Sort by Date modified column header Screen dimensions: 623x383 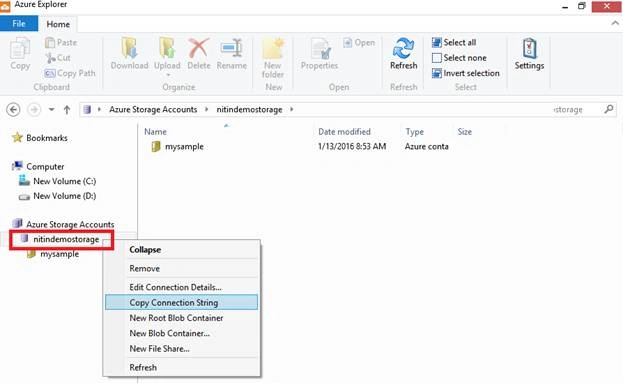[344, 132]
